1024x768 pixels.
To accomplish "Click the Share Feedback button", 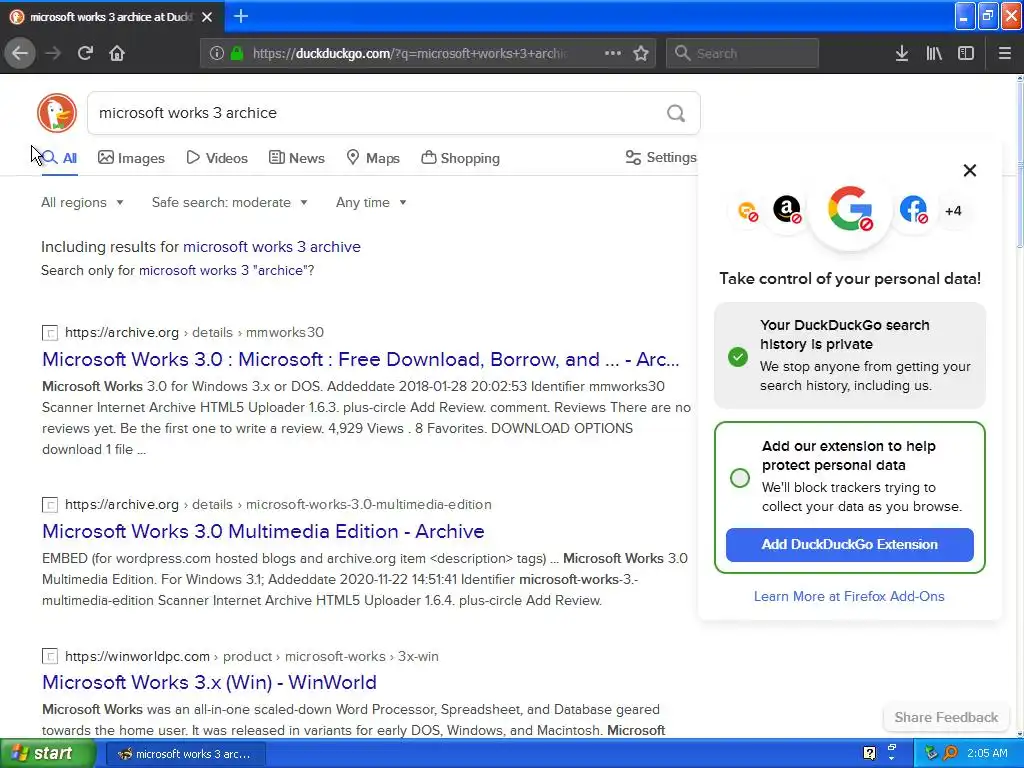I will (x=946, y=717).
